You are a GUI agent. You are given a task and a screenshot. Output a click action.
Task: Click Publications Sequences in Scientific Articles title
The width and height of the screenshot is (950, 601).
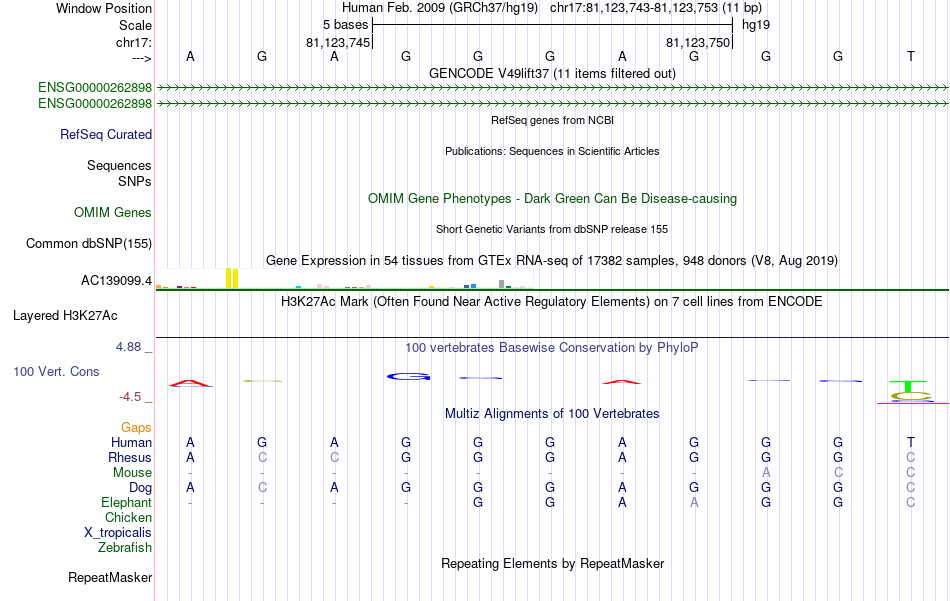[x=552, y=151]
